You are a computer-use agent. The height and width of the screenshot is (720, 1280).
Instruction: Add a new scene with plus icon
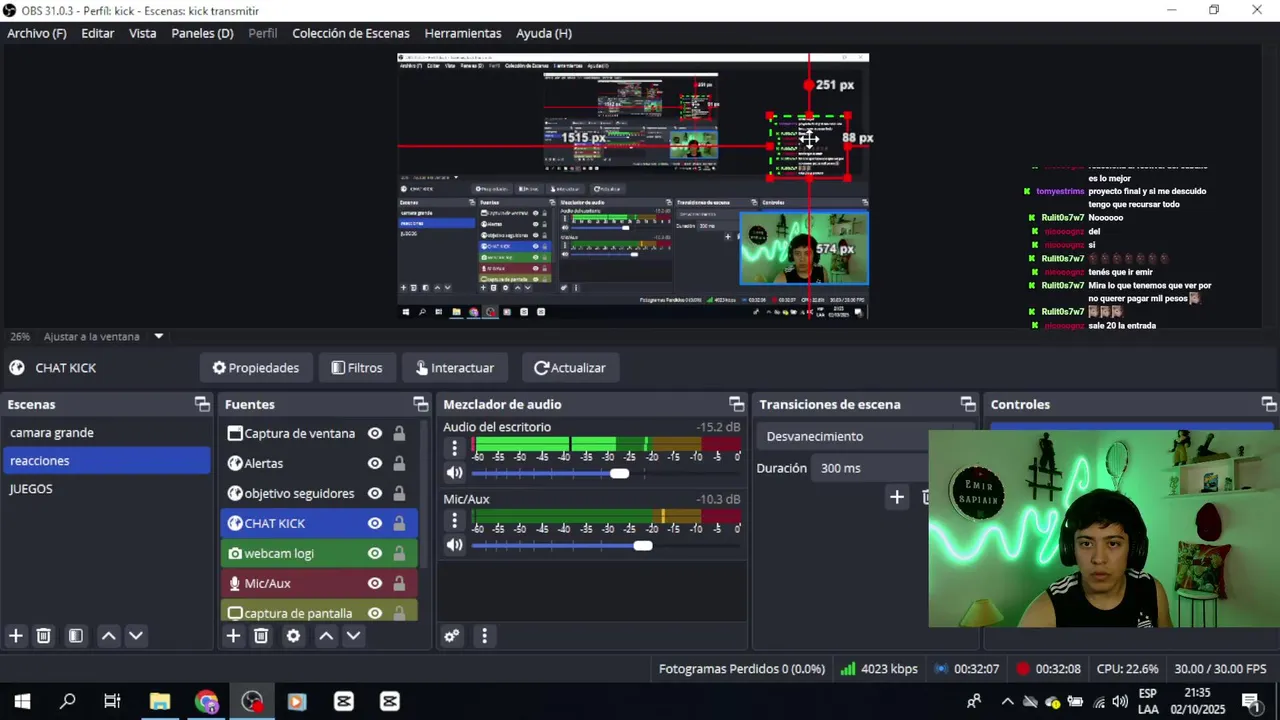[16, 636]
